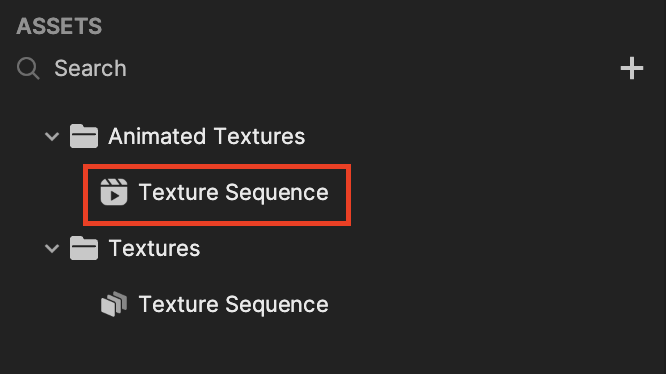Click blank row space beside Textures folder

tap(433, 248)
